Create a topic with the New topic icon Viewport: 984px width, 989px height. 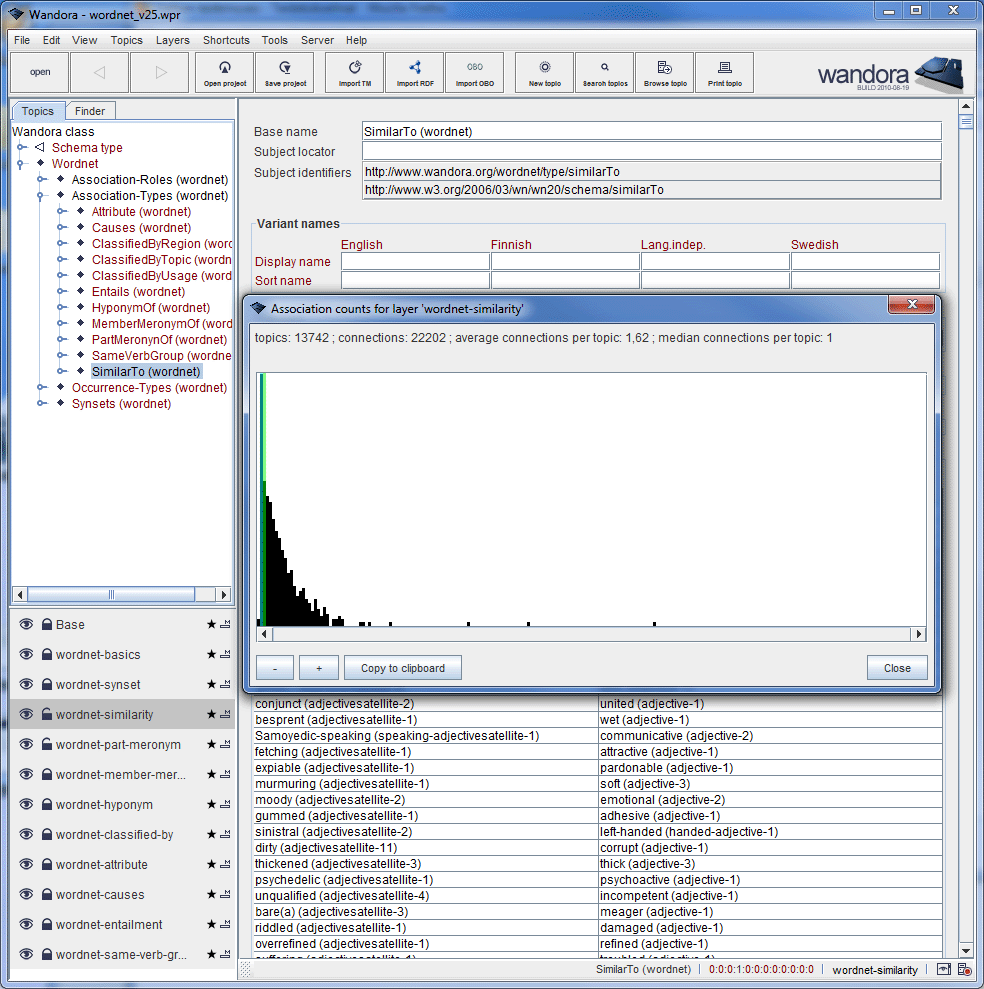click(x=544, y=72)
